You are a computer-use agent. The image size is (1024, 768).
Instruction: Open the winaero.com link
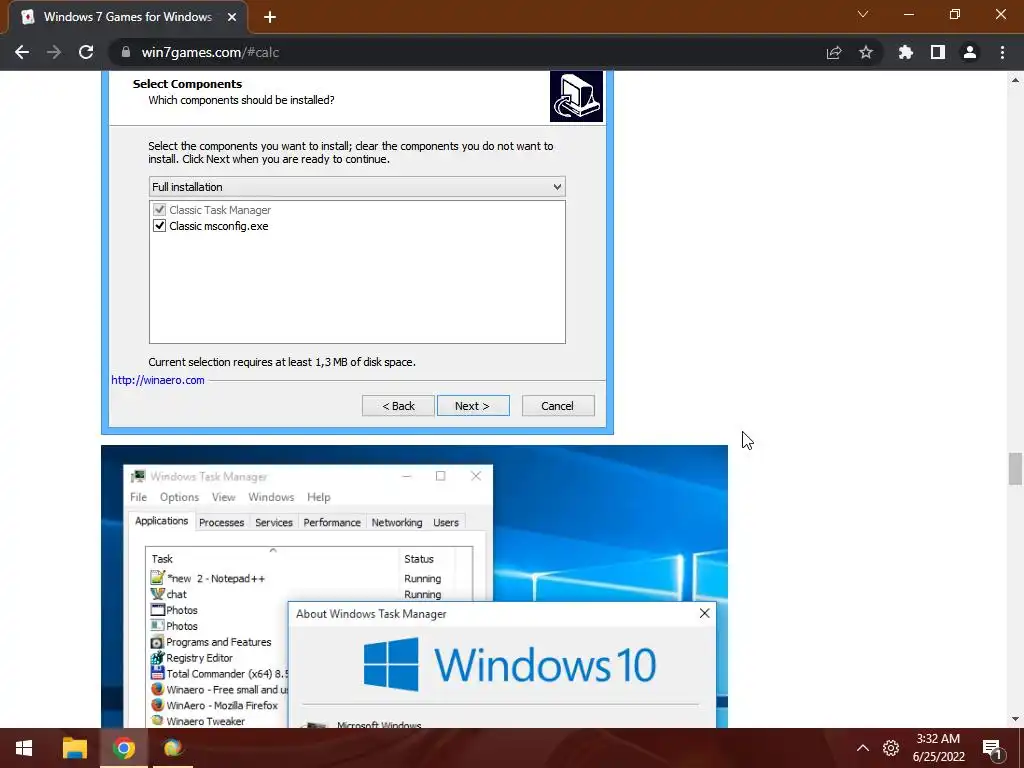(x=158, y=380)
